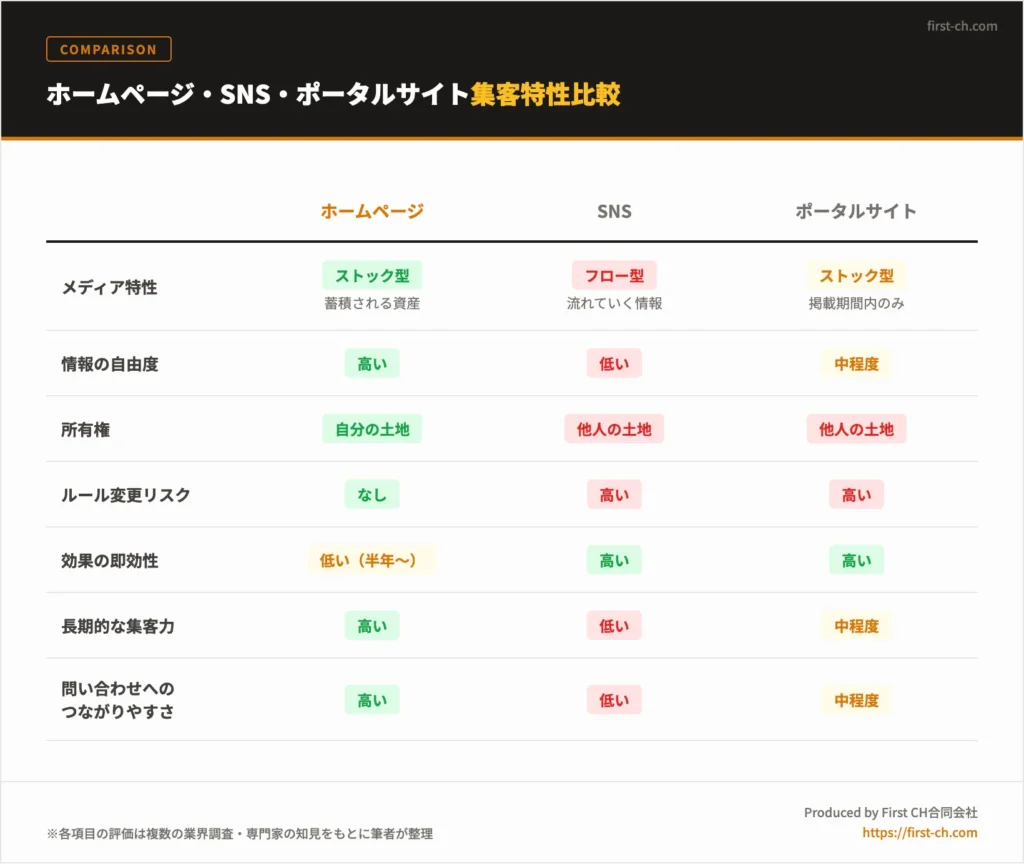The width and height of the screenshot is (1024, 864).
Task: Toggle the 中程度 badge in 長期的な集客力 row
Action: click(x=856, y=626)
